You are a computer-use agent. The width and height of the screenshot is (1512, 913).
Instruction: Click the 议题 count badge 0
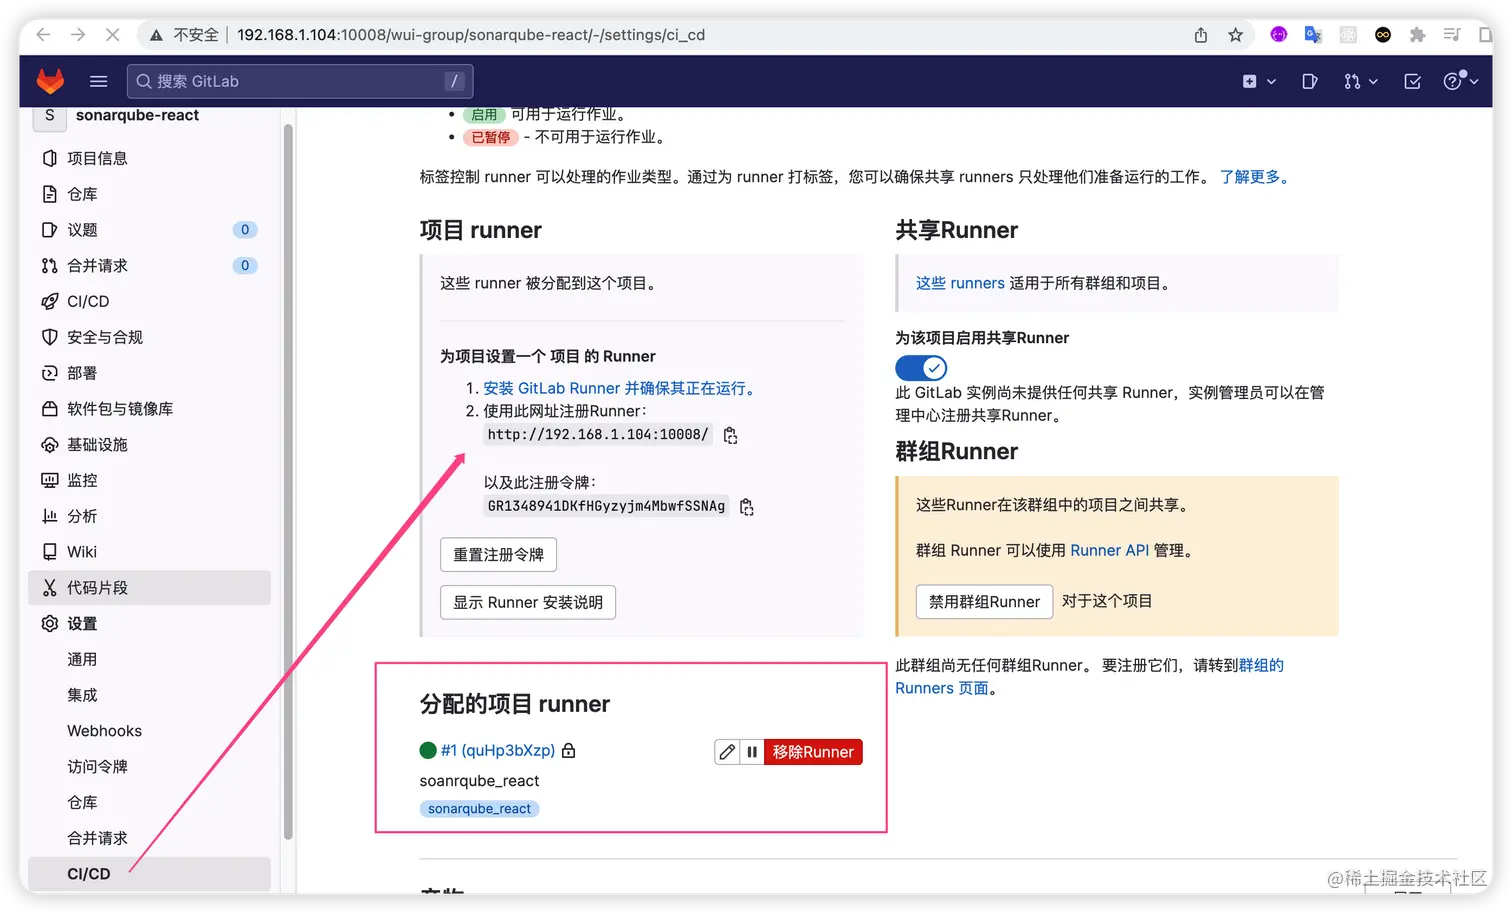click(245, 230)
